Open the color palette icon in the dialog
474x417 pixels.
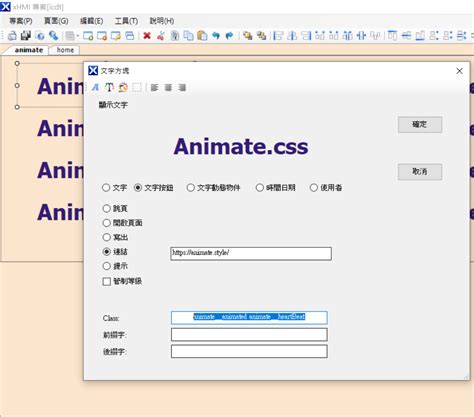pos(123,87)
